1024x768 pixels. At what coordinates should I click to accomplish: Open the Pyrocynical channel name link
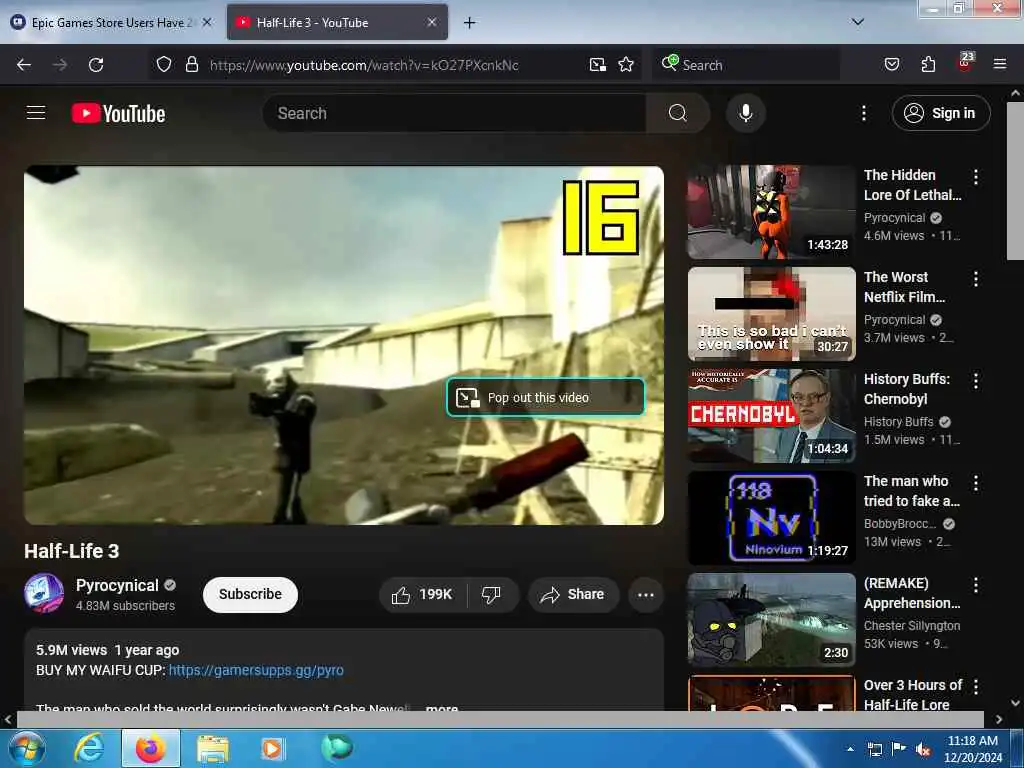coord(117,585)
